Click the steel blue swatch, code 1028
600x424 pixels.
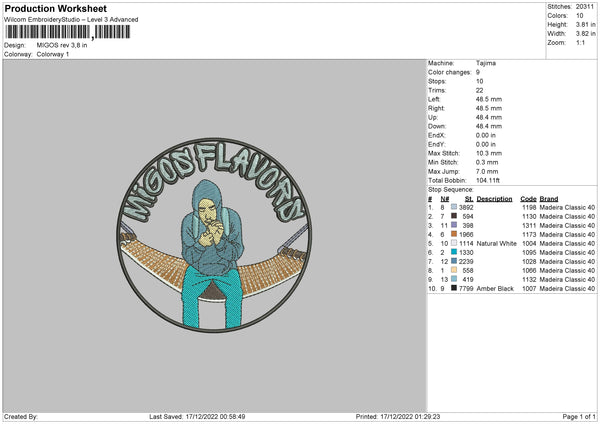click(x=454, y=261)
